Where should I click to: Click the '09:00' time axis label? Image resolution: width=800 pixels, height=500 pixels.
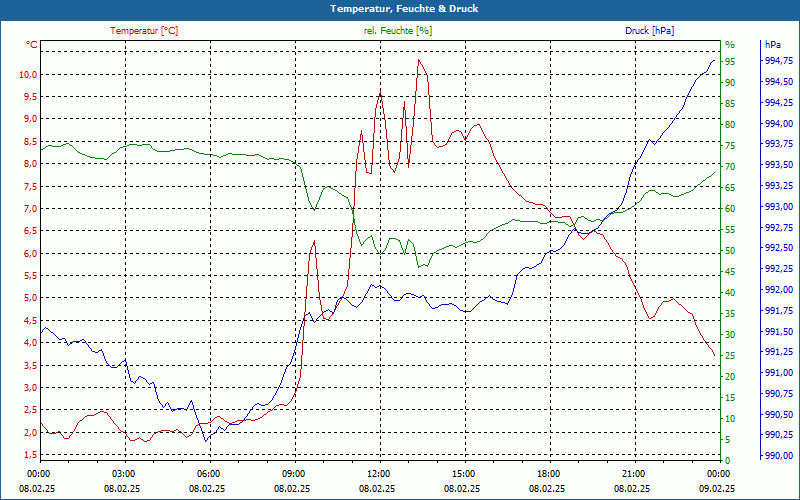click(293, 473)
